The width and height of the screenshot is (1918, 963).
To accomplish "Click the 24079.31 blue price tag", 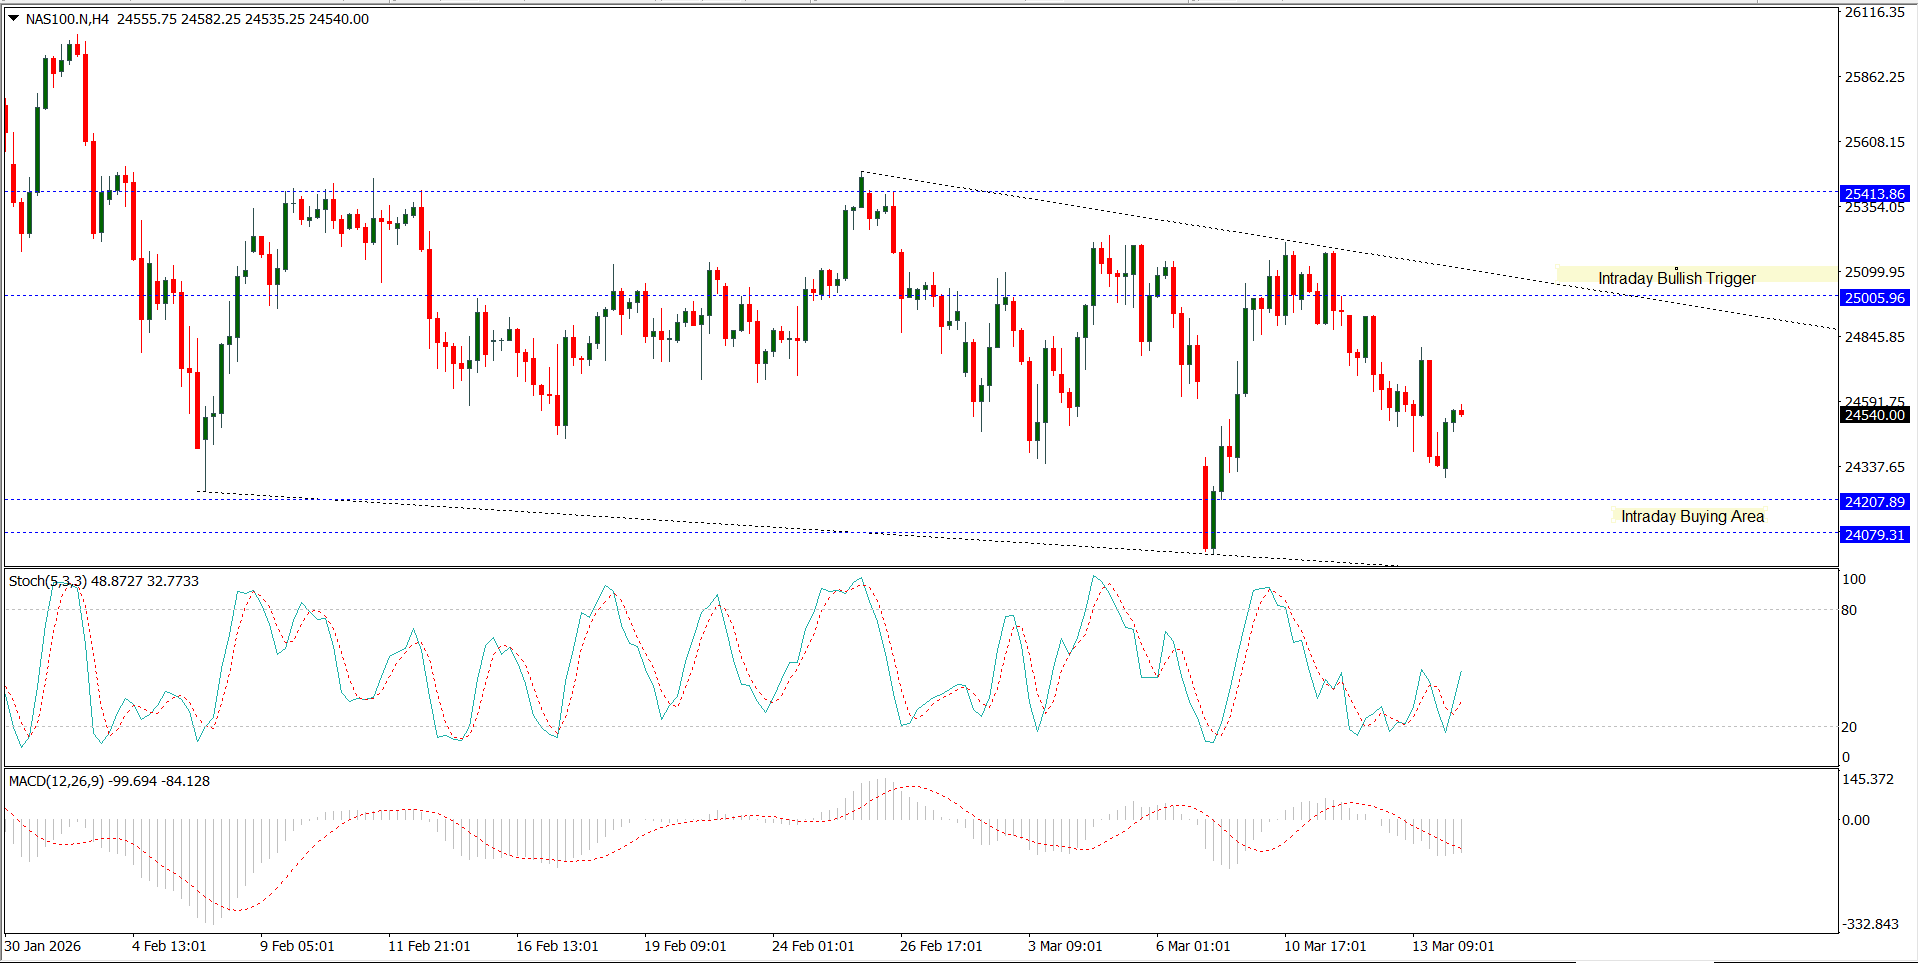I will 1874,535.
